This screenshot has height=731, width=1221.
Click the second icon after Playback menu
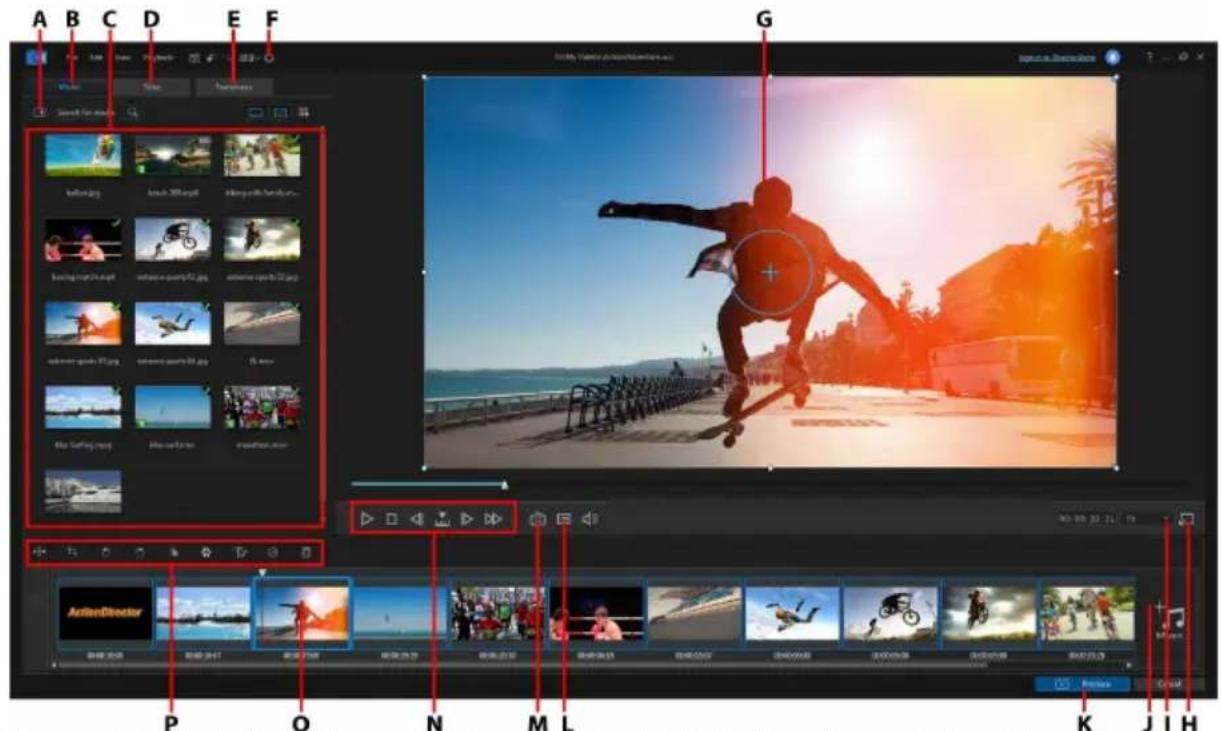[x=212, y=58]
